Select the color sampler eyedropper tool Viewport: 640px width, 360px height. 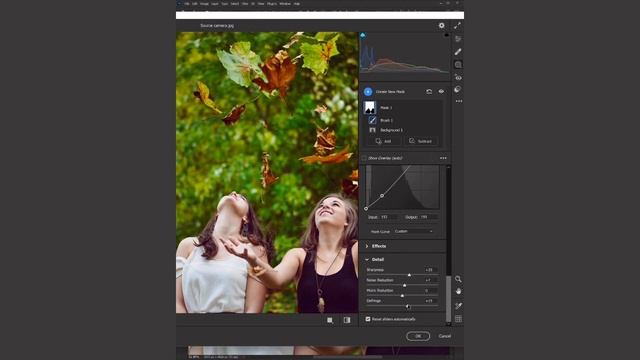[x=458, y=306]
